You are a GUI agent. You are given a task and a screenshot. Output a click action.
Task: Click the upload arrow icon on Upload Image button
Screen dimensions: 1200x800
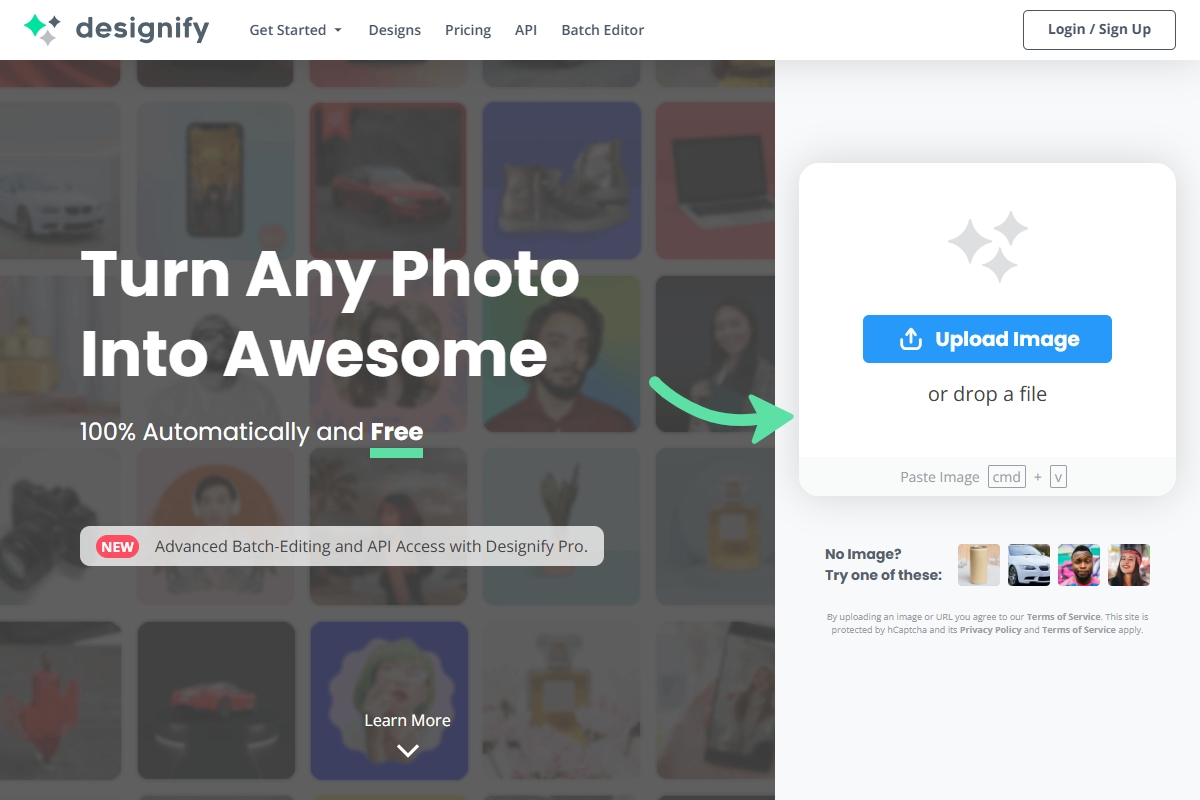click(911, 339)
